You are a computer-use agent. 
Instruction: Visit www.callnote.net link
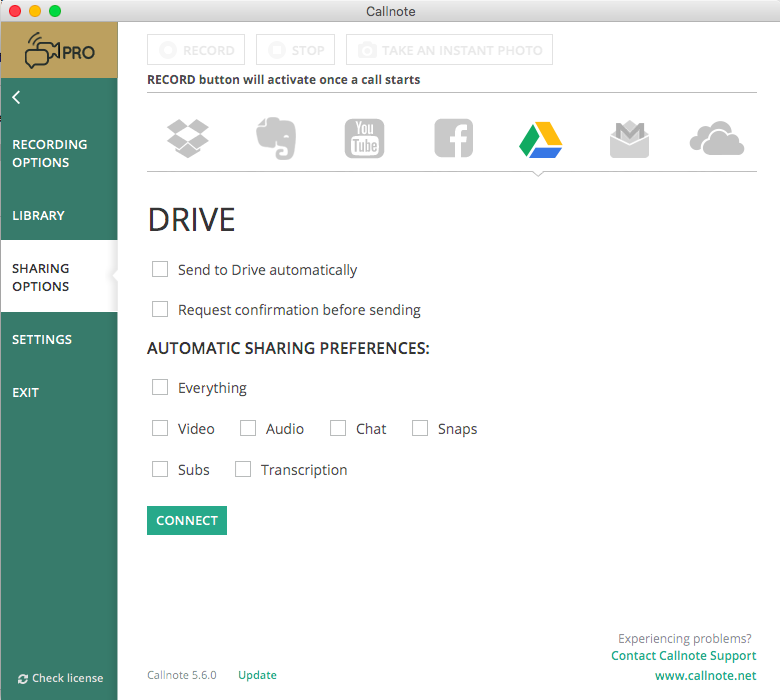705,676
